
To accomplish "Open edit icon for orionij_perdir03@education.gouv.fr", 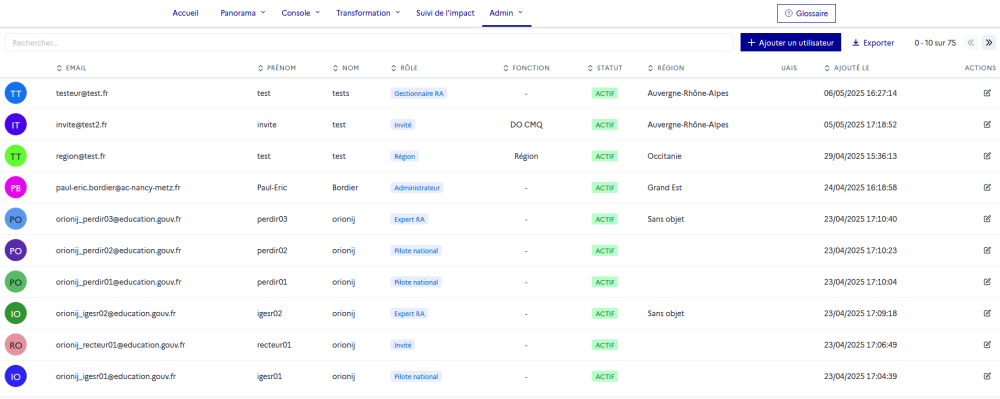I will pyautogui.click(x=987, y=219).
